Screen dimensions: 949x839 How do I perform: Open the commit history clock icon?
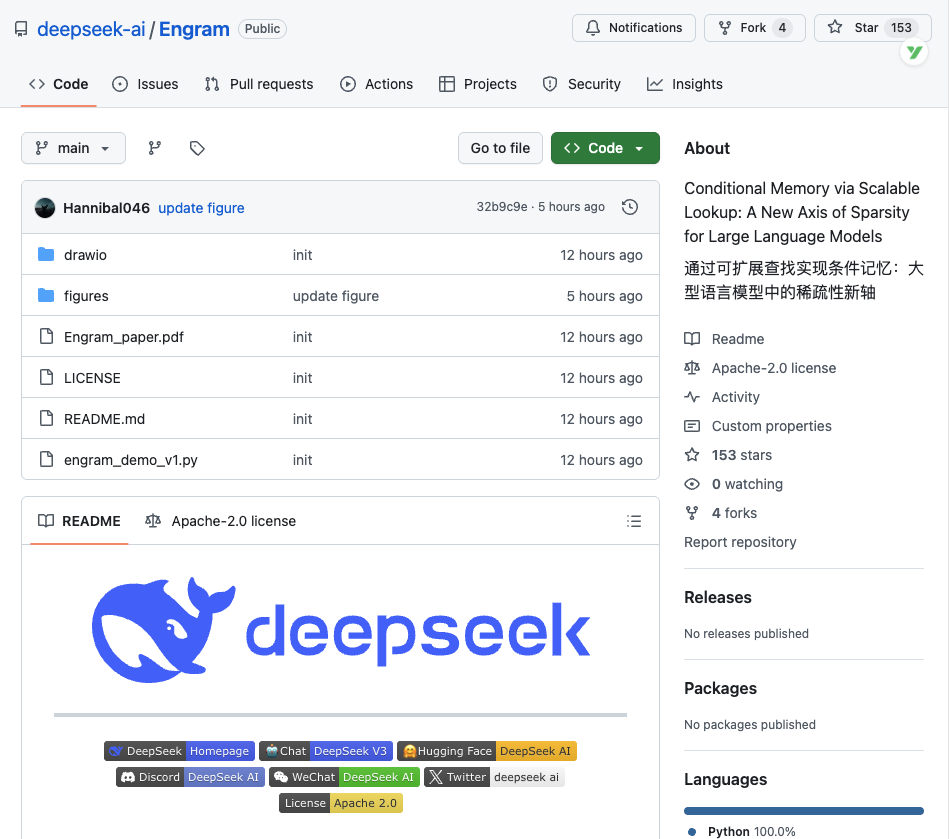(630, 206)
